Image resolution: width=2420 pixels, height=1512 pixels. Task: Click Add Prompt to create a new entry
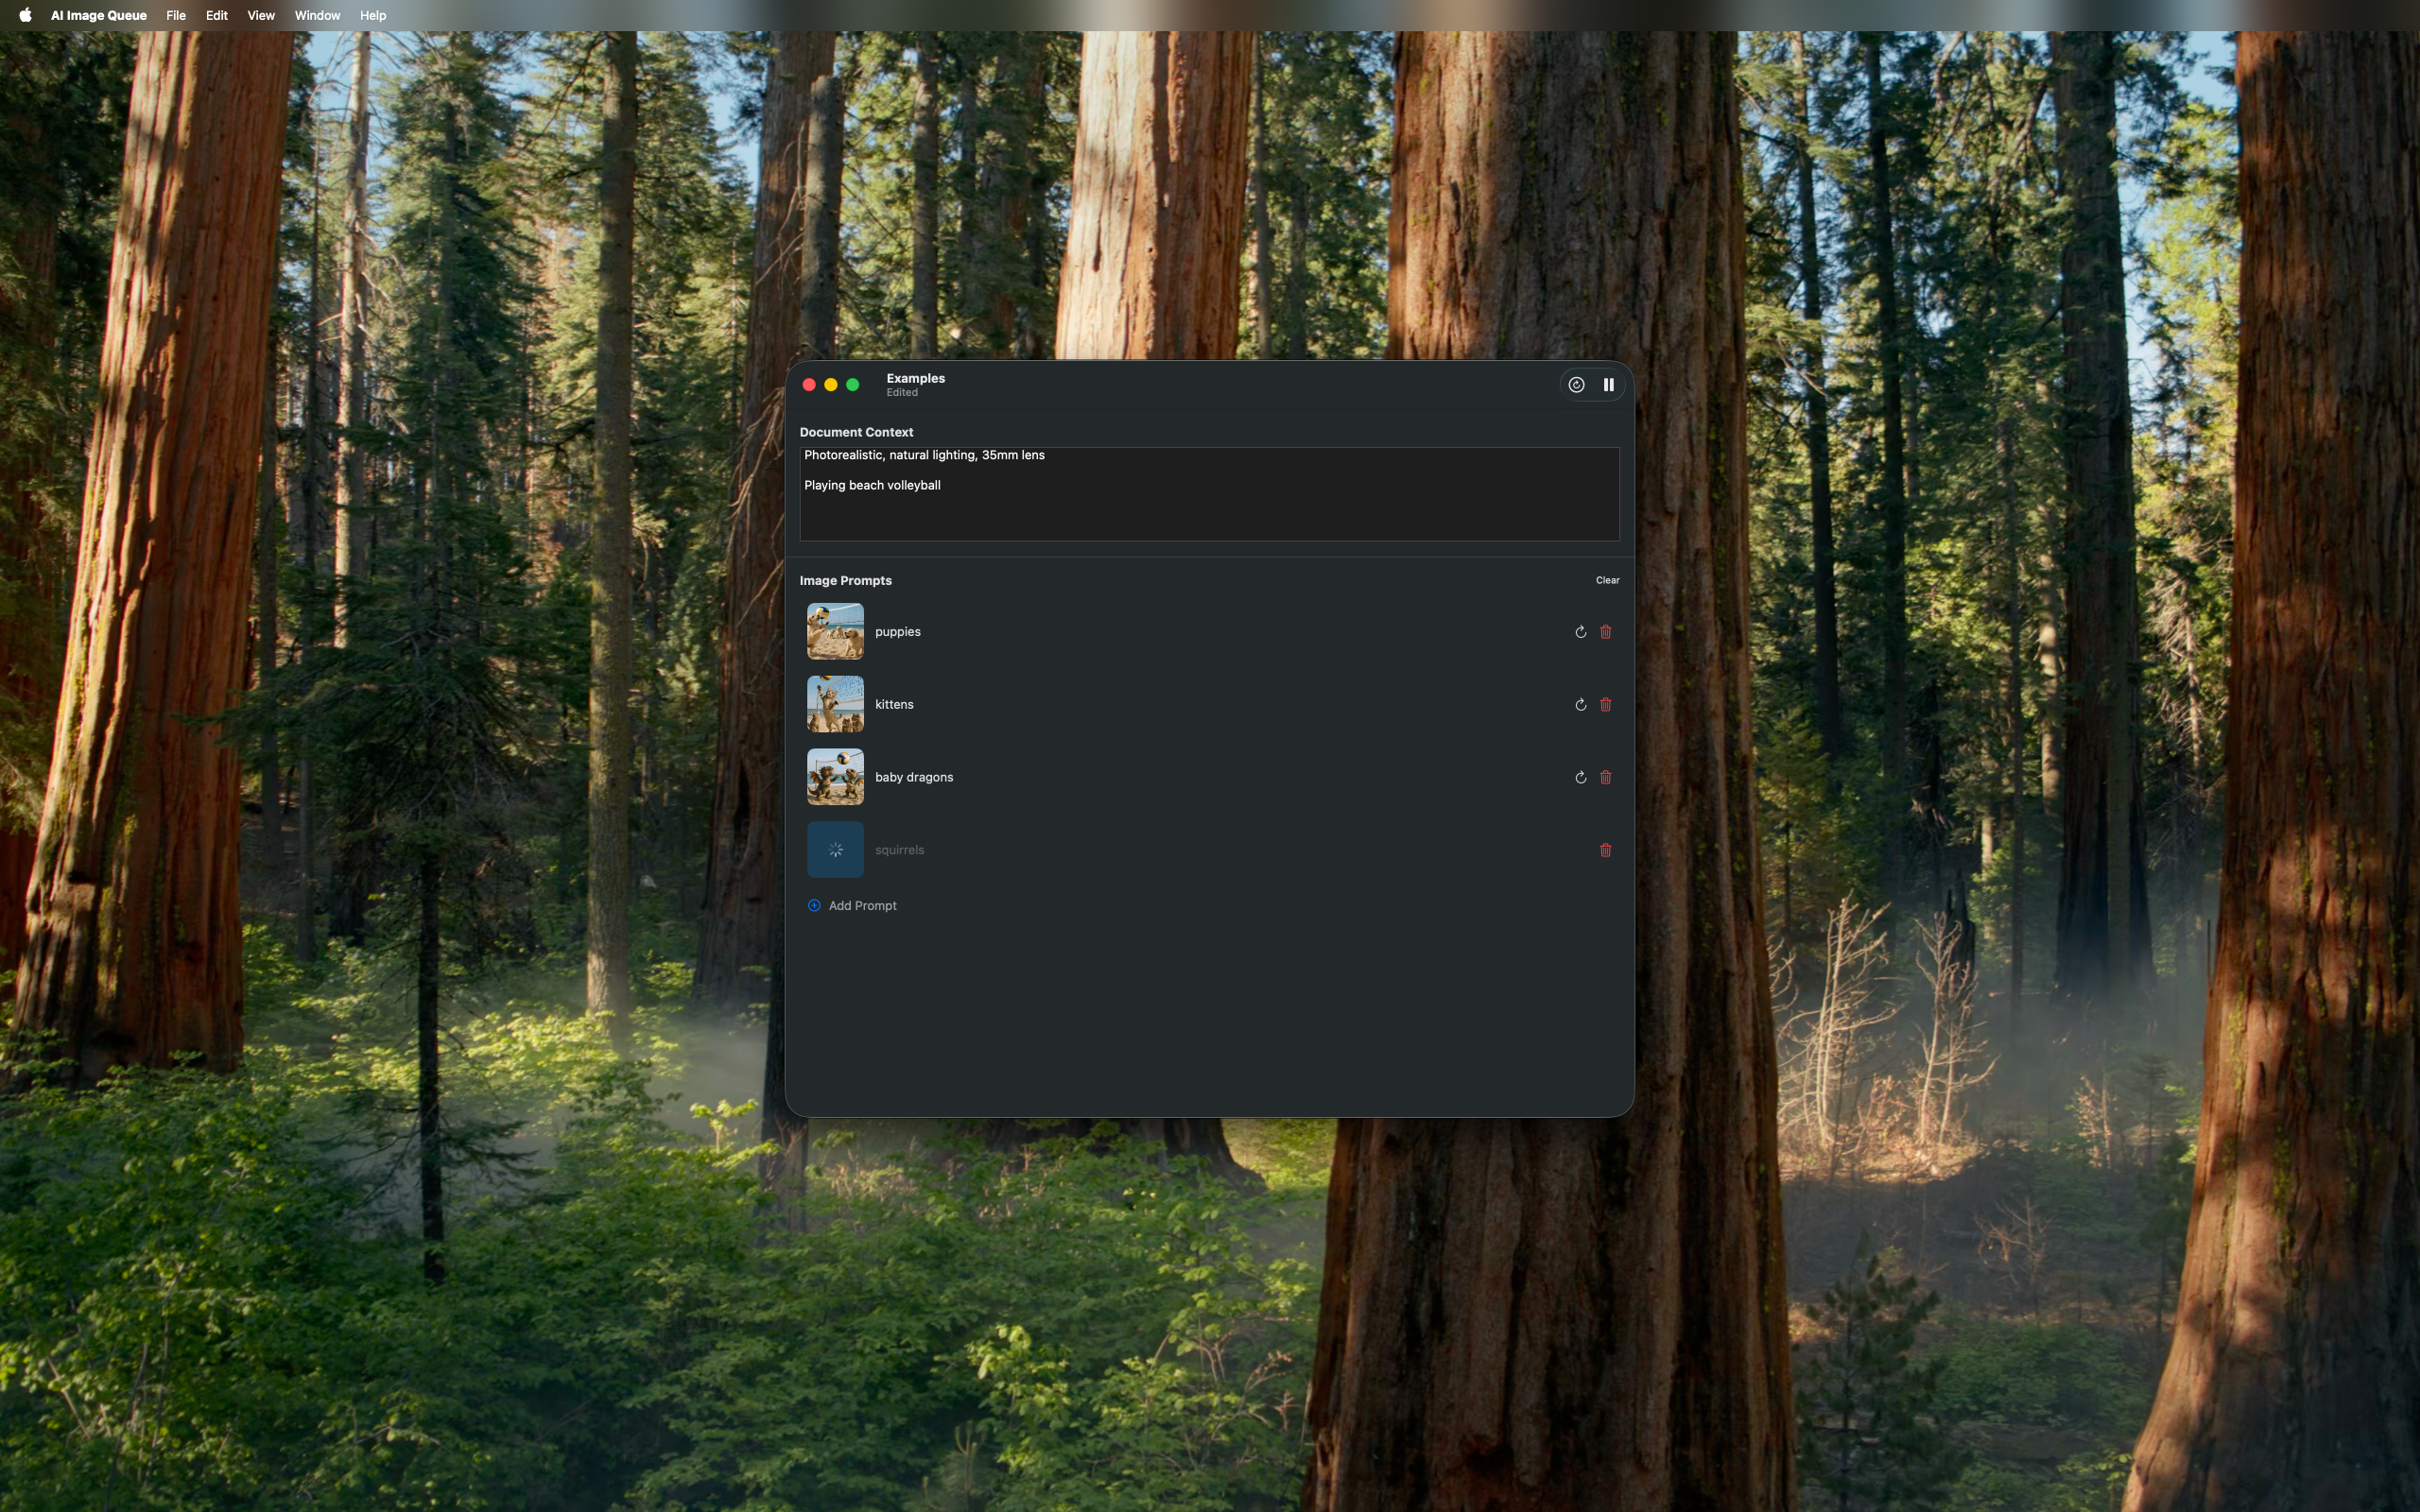(862, 905)
